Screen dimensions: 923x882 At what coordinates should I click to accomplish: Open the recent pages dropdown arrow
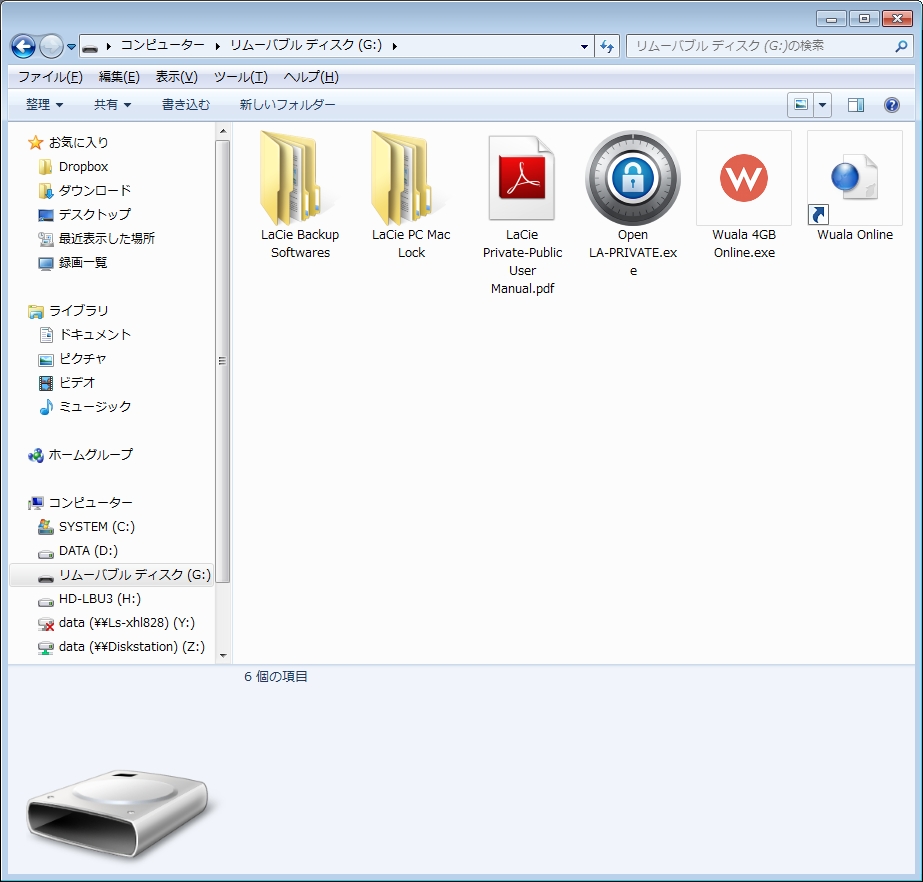[x=71, y=47]
